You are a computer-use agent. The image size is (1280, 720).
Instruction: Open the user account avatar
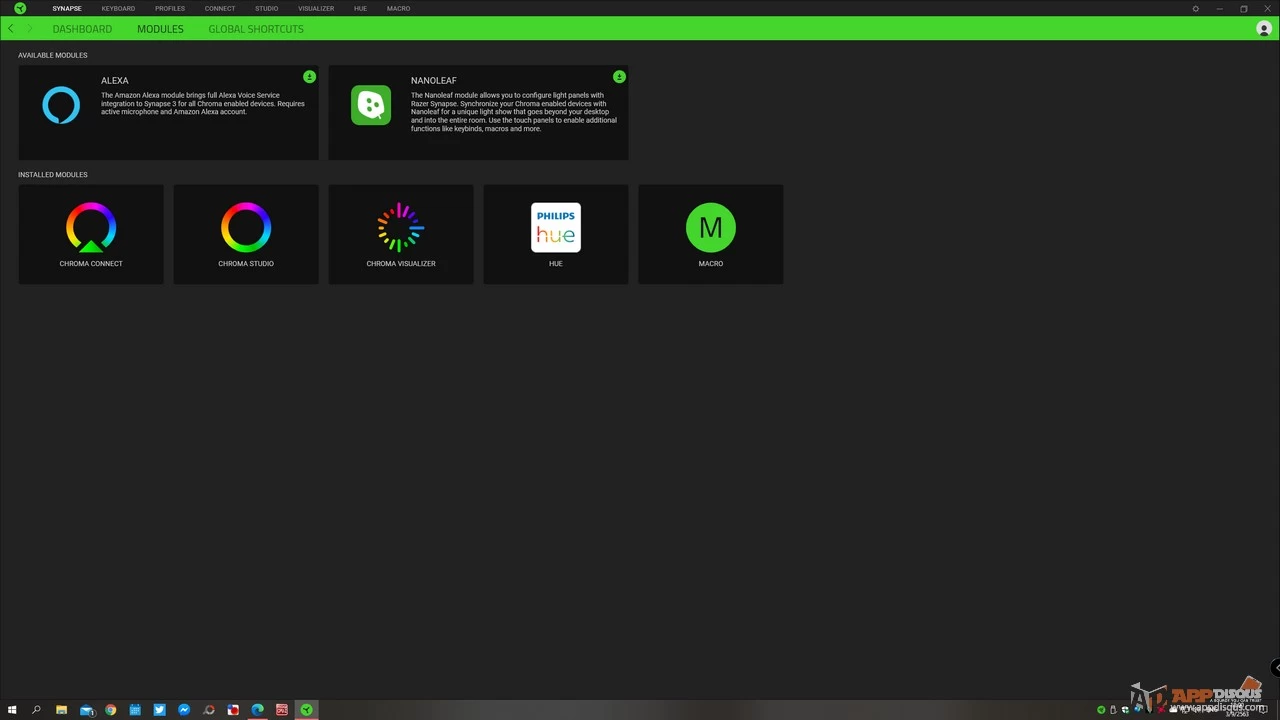point(1264,29)
